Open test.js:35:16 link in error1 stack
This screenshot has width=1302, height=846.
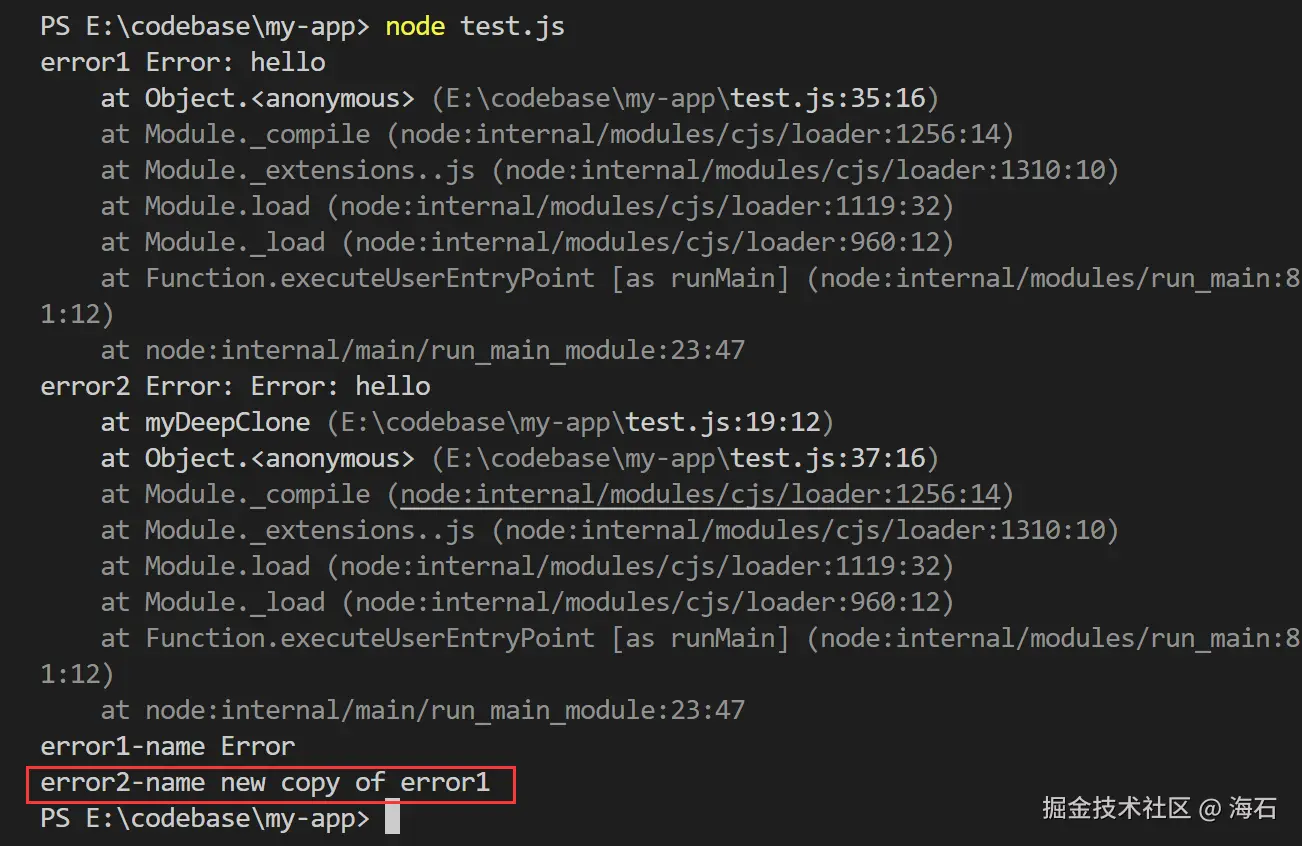pyautogui.click(x=832, y=98)
